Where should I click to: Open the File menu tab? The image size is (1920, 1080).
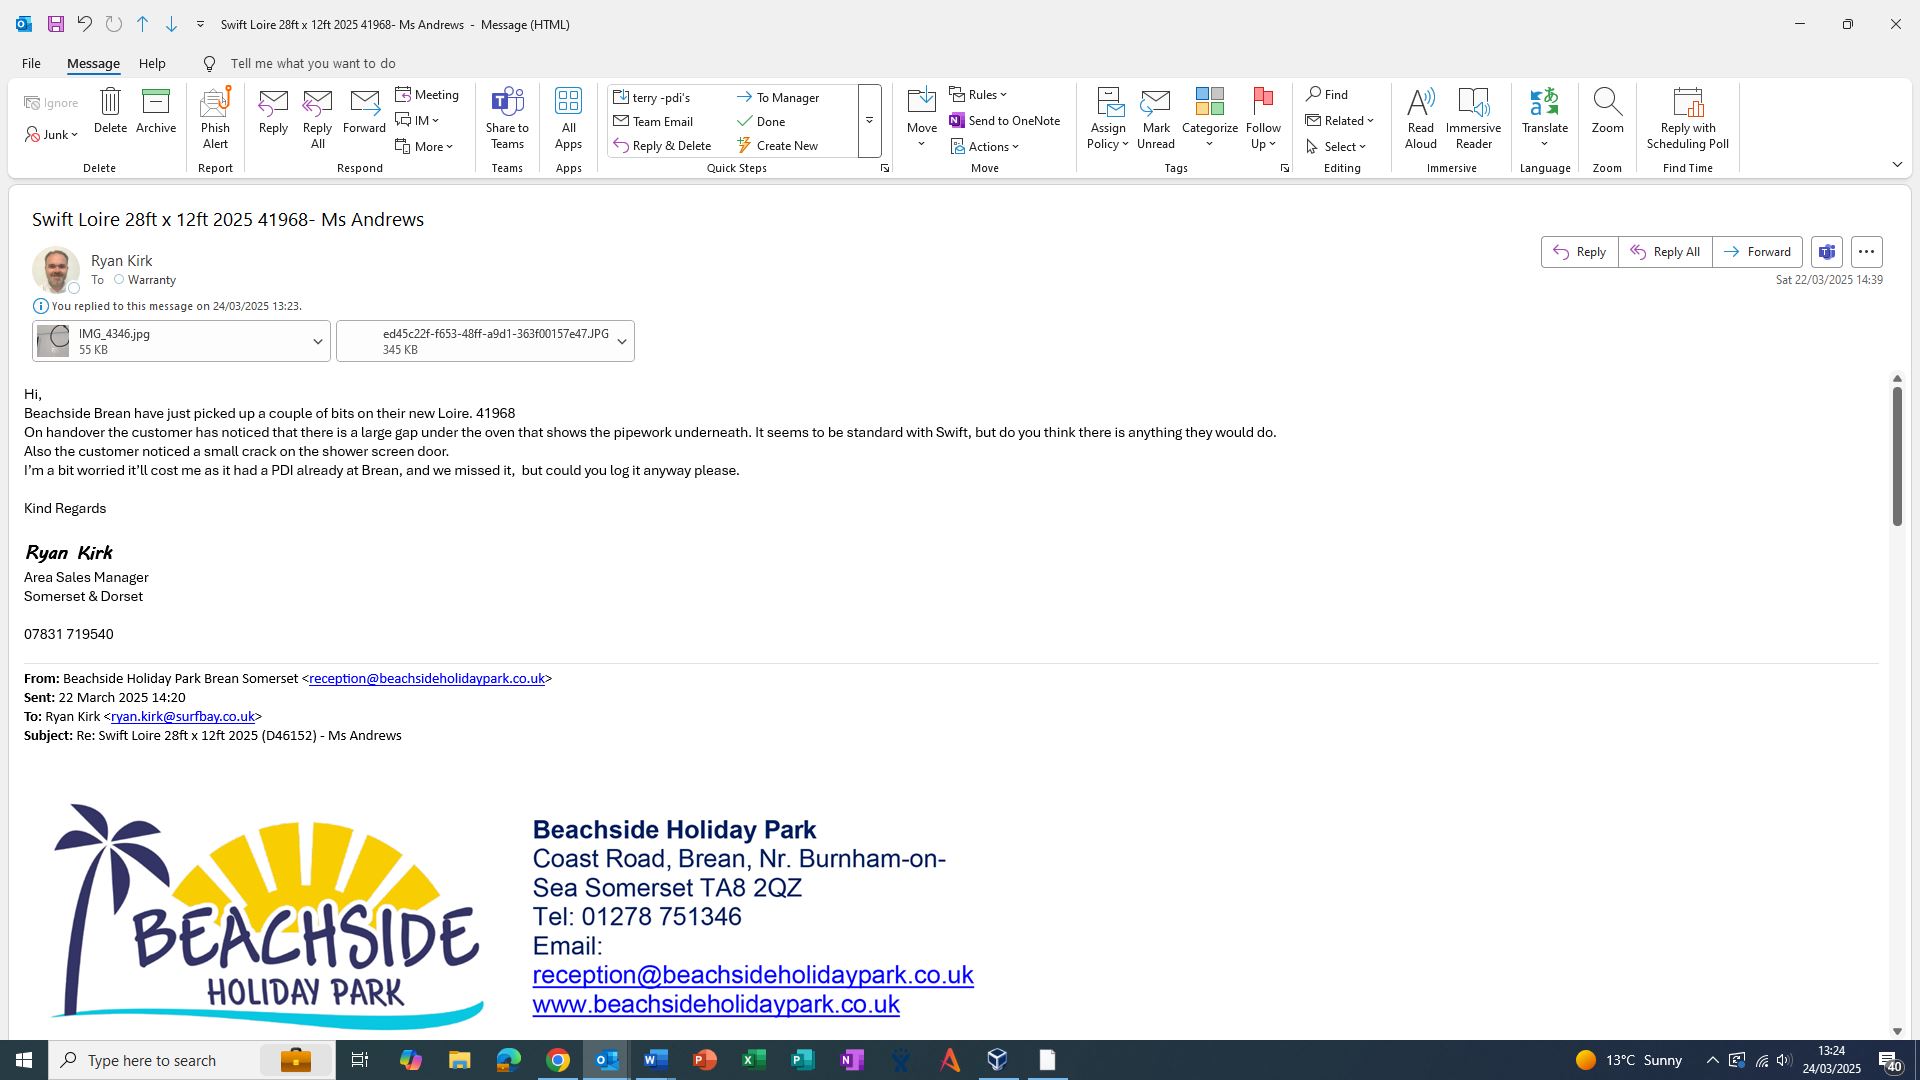(31, 64)
